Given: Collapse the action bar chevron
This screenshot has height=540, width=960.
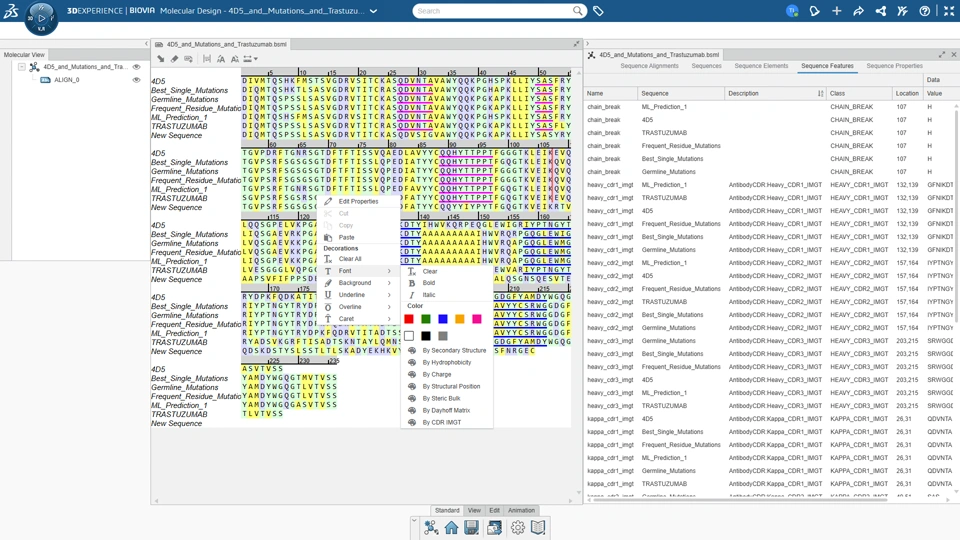Looking at the screenshot, I should coord(414,521).
